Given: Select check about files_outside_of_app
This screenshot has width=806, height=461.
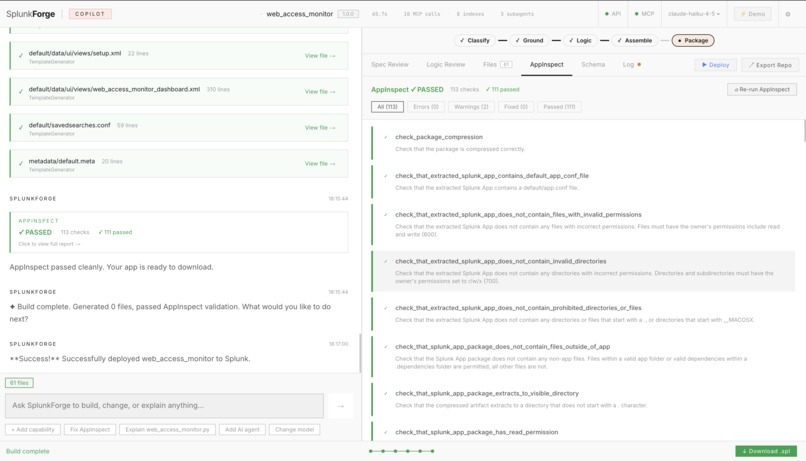Looking at the screenshot, I should point(583,356).
